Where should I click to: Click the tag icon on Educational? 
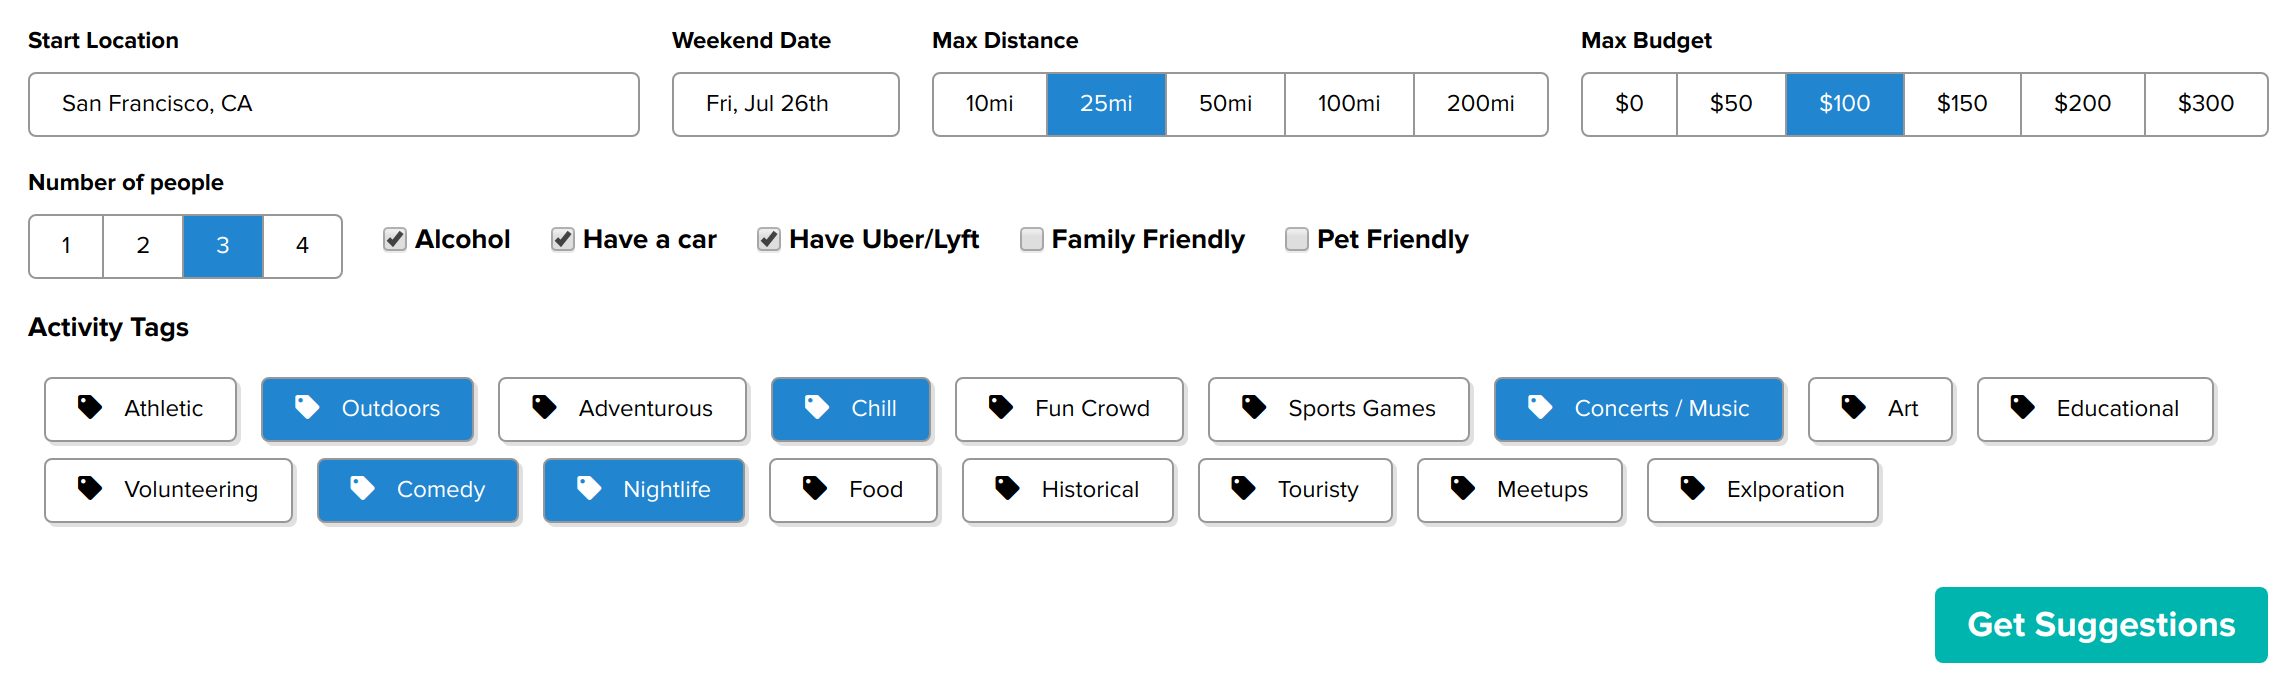pos(2023,407)
